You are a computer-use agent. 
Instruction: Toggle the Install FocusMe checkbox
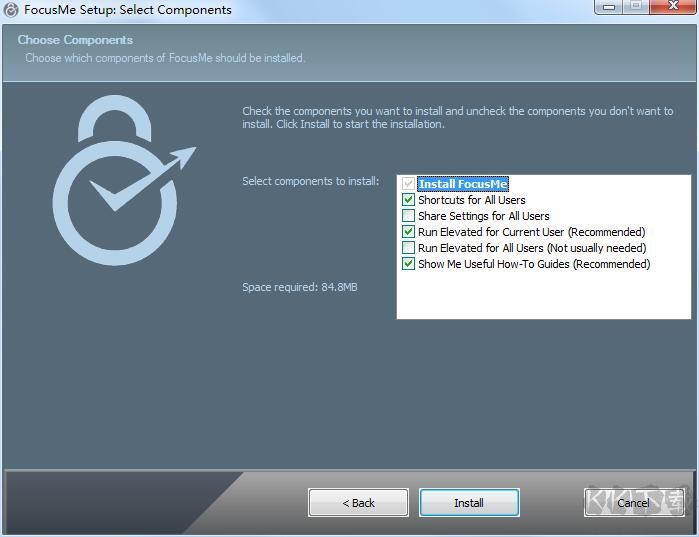tap(408, 184)
